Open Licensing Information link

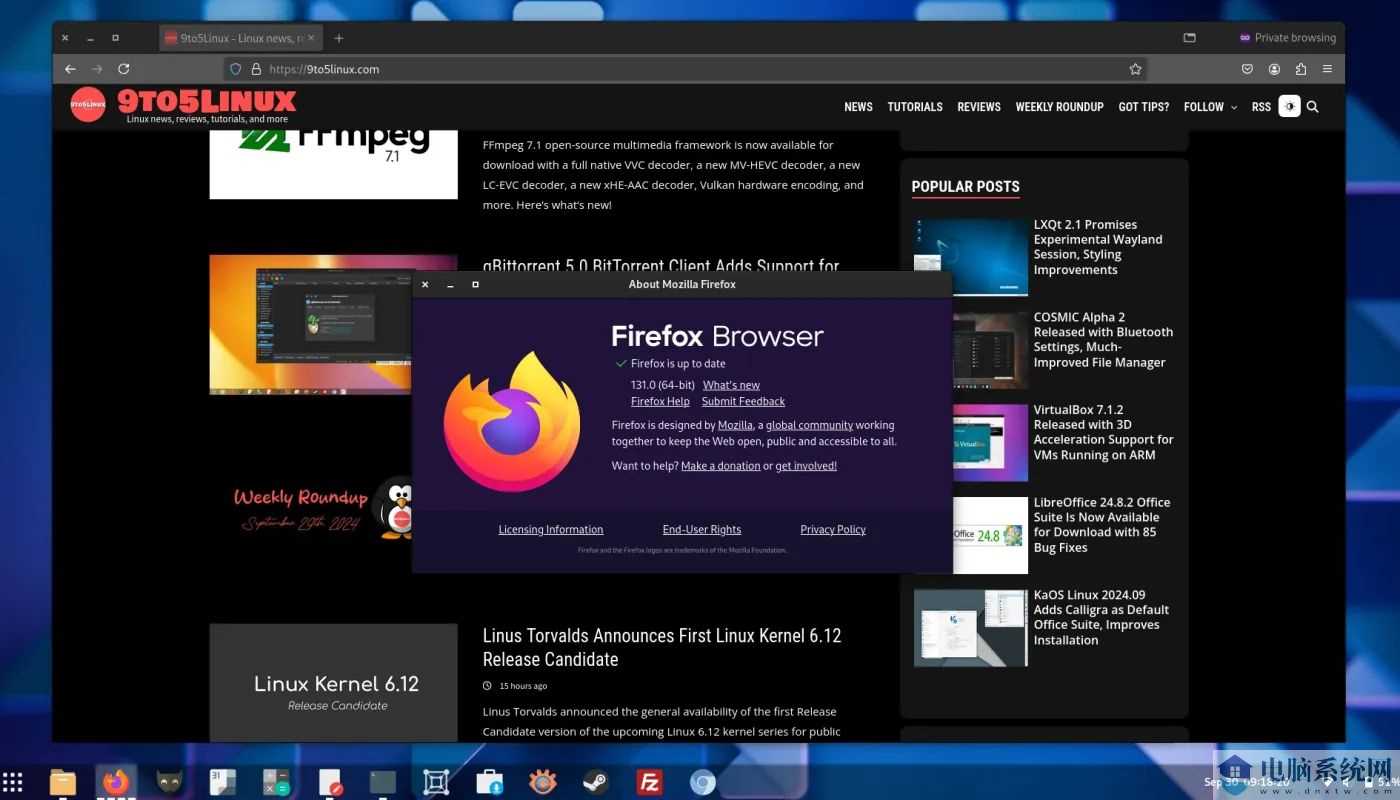(551, 529)
